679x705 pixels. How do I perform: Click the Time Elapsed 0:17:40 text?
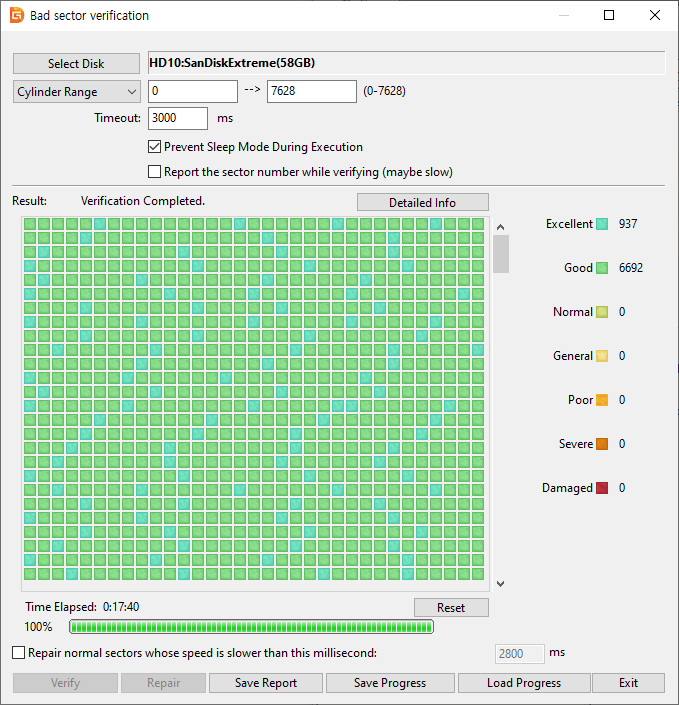[82, 607]
